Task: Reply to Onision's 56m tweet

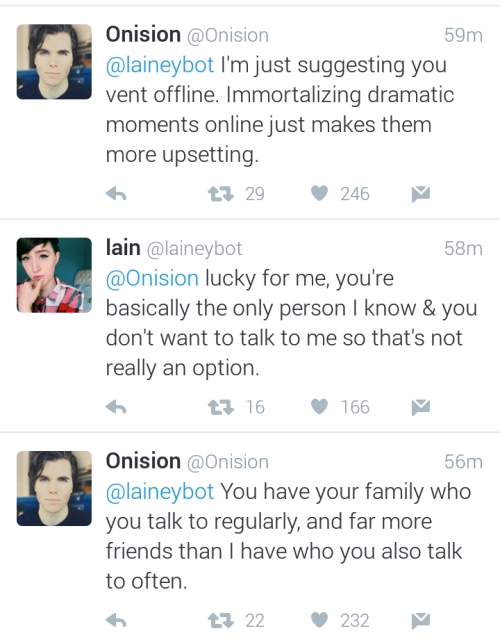Action: pyautogui.click(x=116, y=620)
